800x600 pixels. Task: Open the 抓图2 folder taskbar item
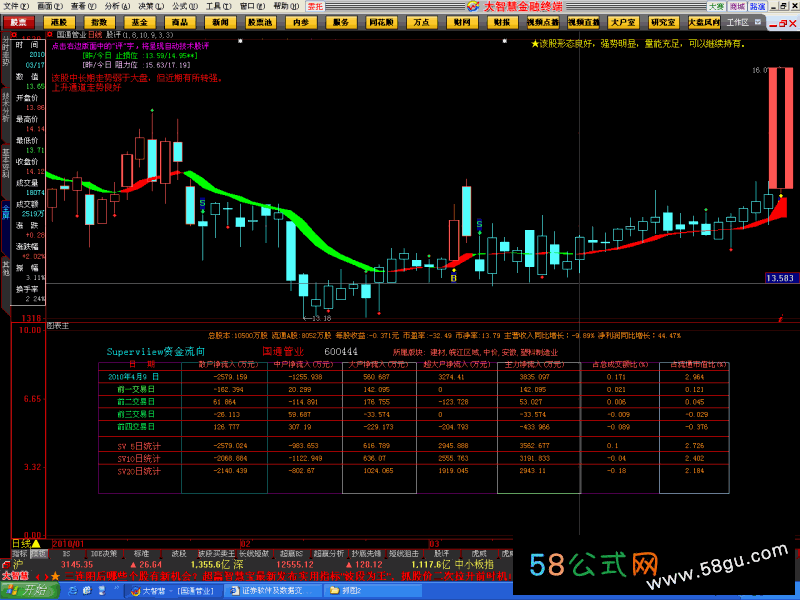click(372, 591)
